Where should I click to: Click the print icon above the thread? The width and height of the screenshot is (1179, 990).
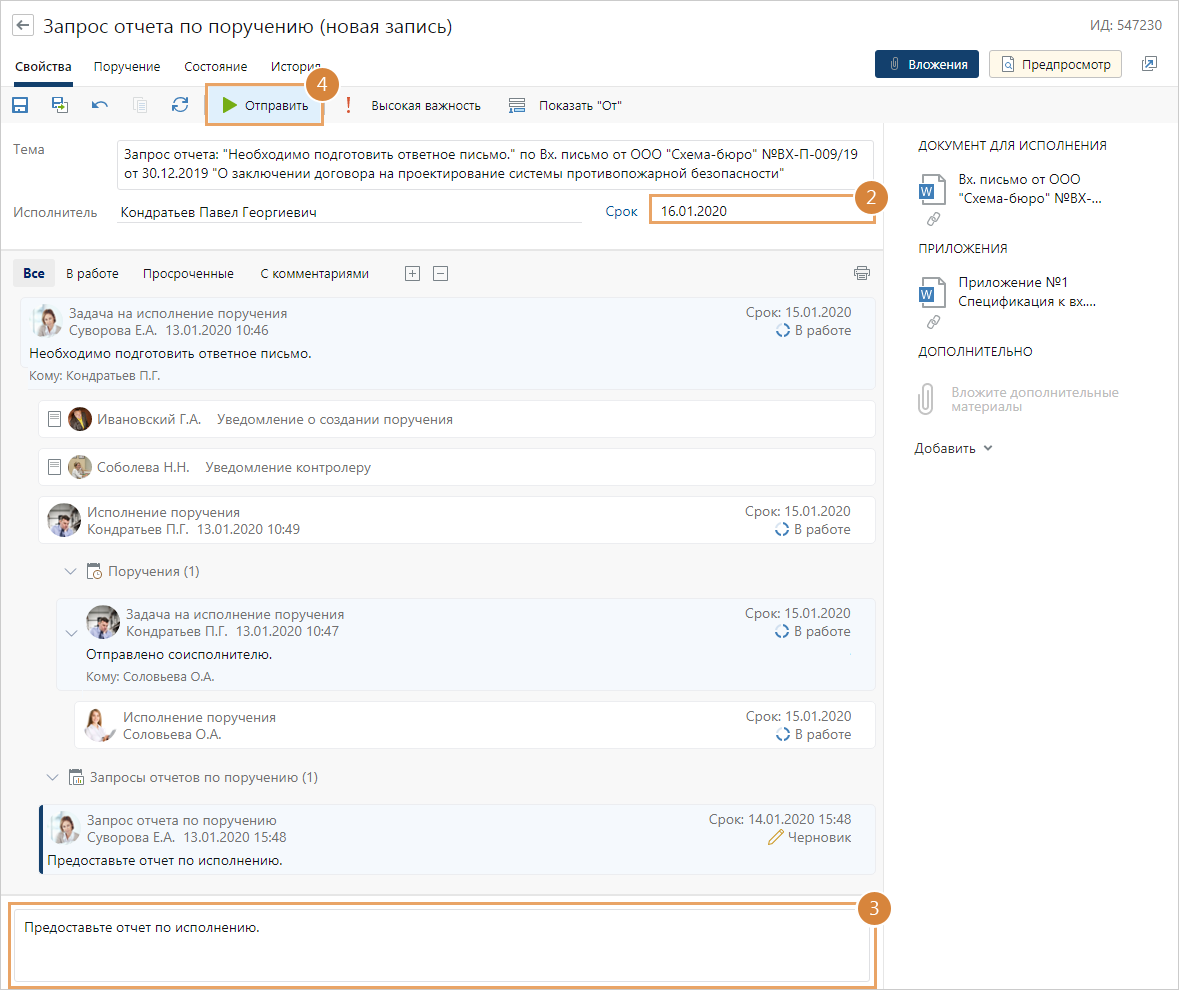pos(862,273)
